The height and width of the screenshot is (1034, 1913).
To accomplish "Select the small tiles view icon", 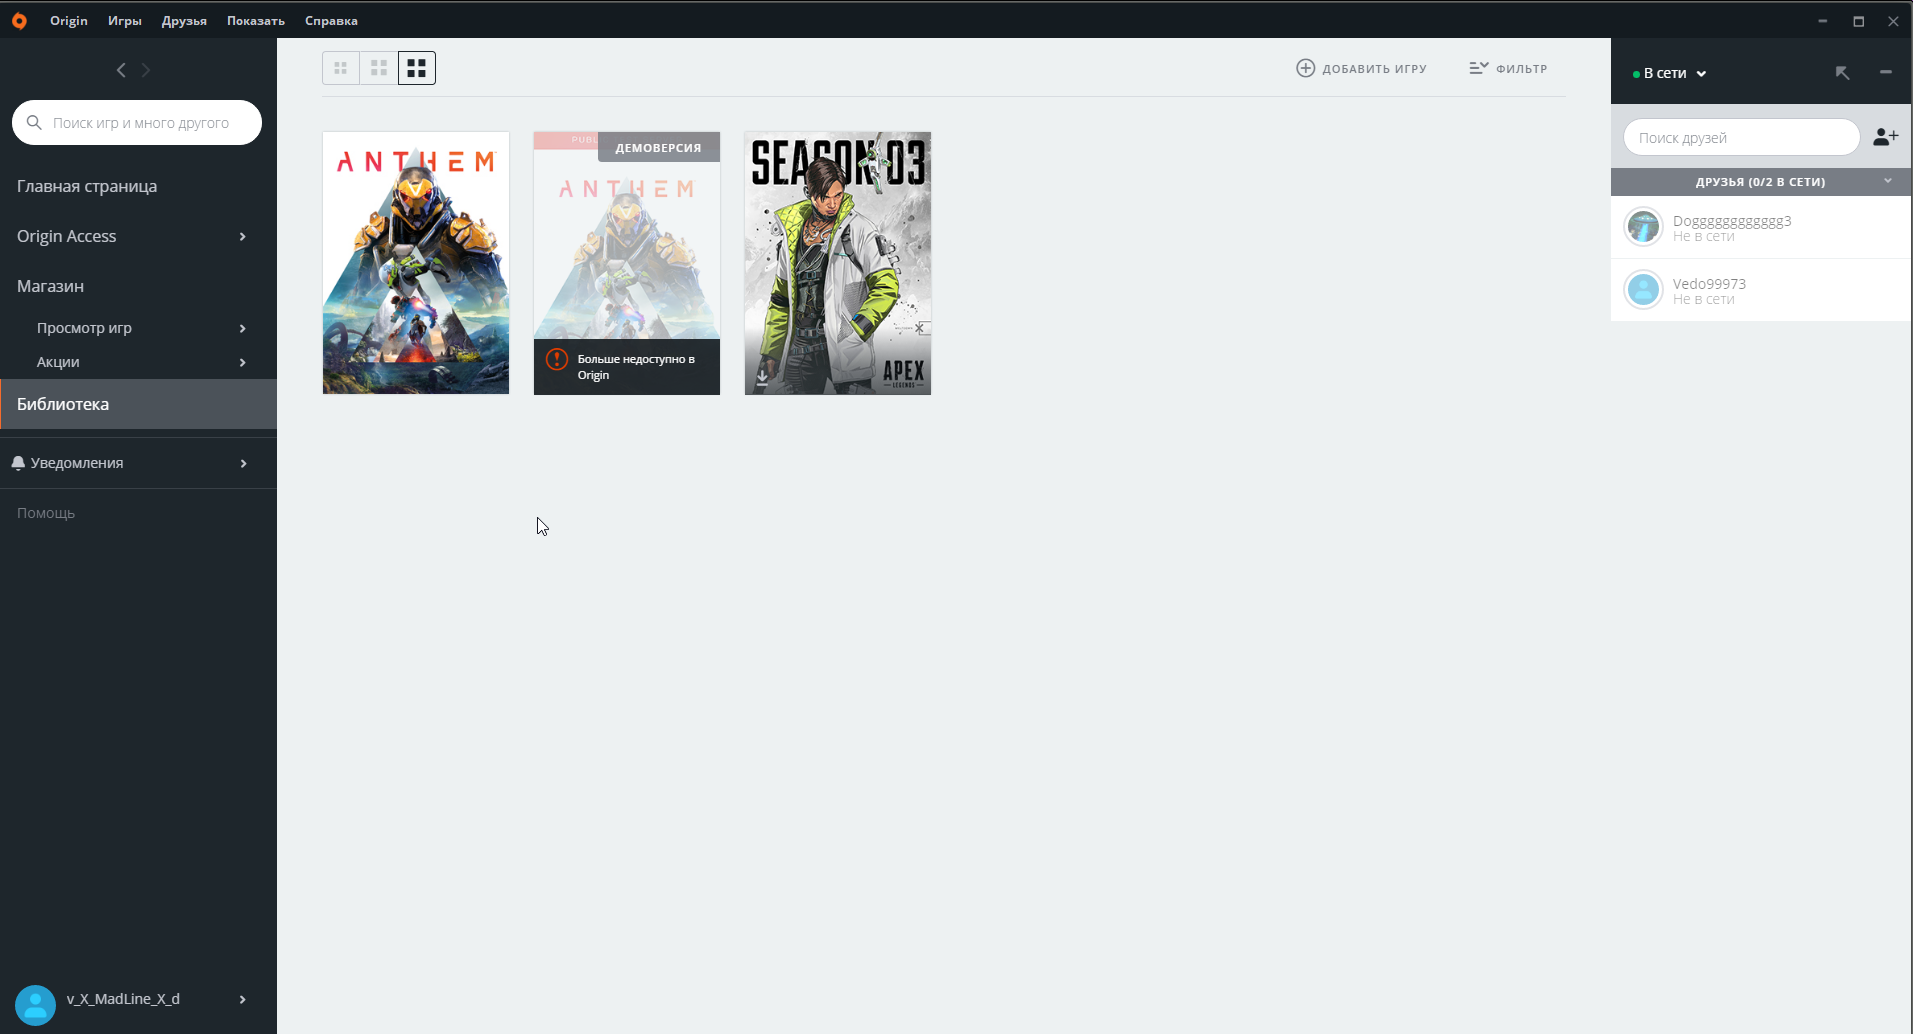I will [x=341, y=68].
